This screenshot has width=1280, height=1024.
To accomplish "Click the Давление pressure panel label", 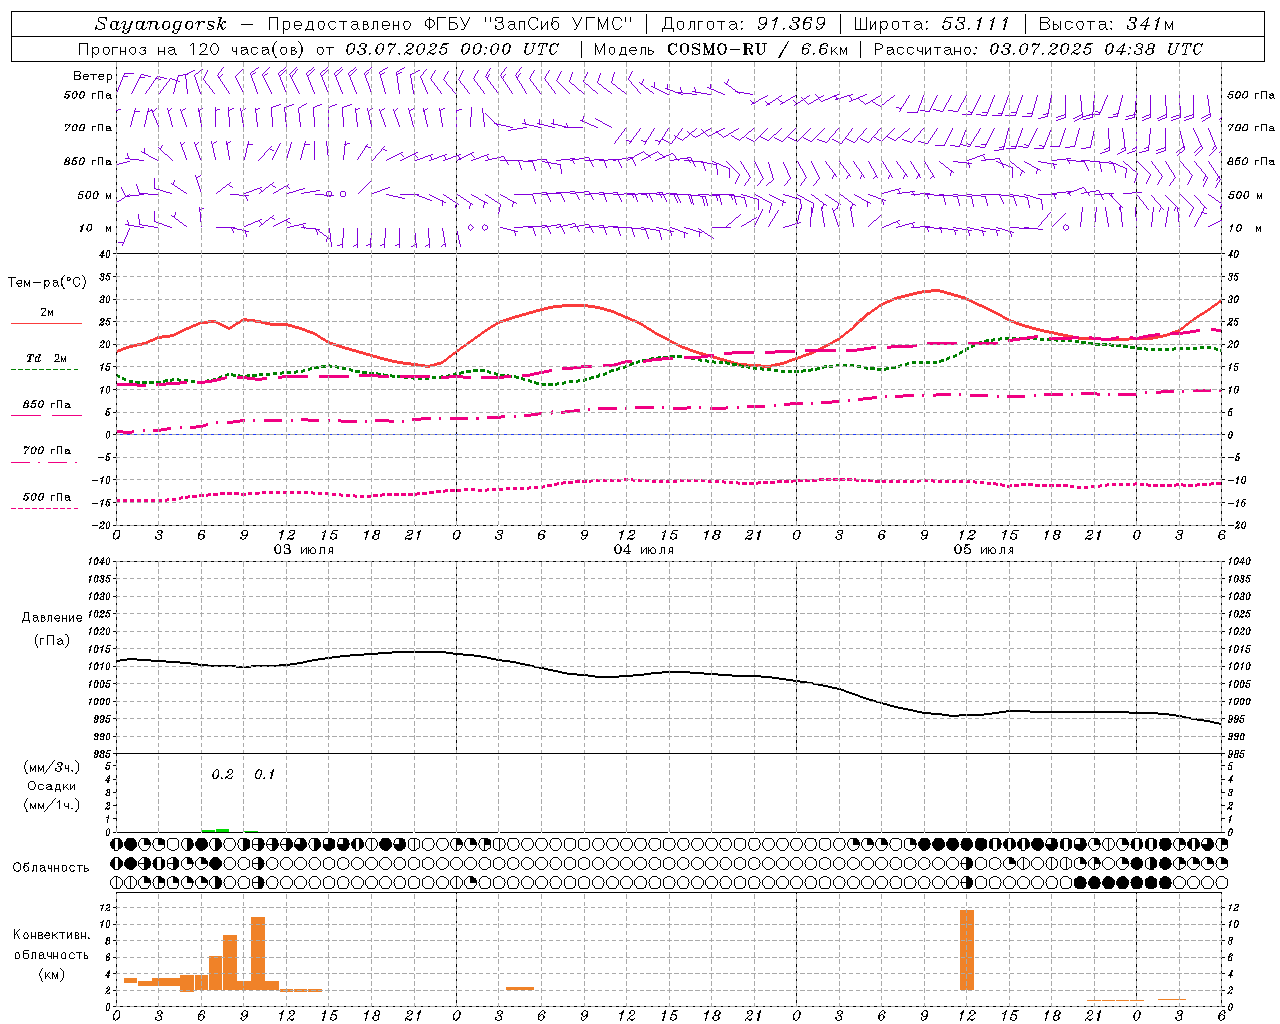I will coord(52,618).
